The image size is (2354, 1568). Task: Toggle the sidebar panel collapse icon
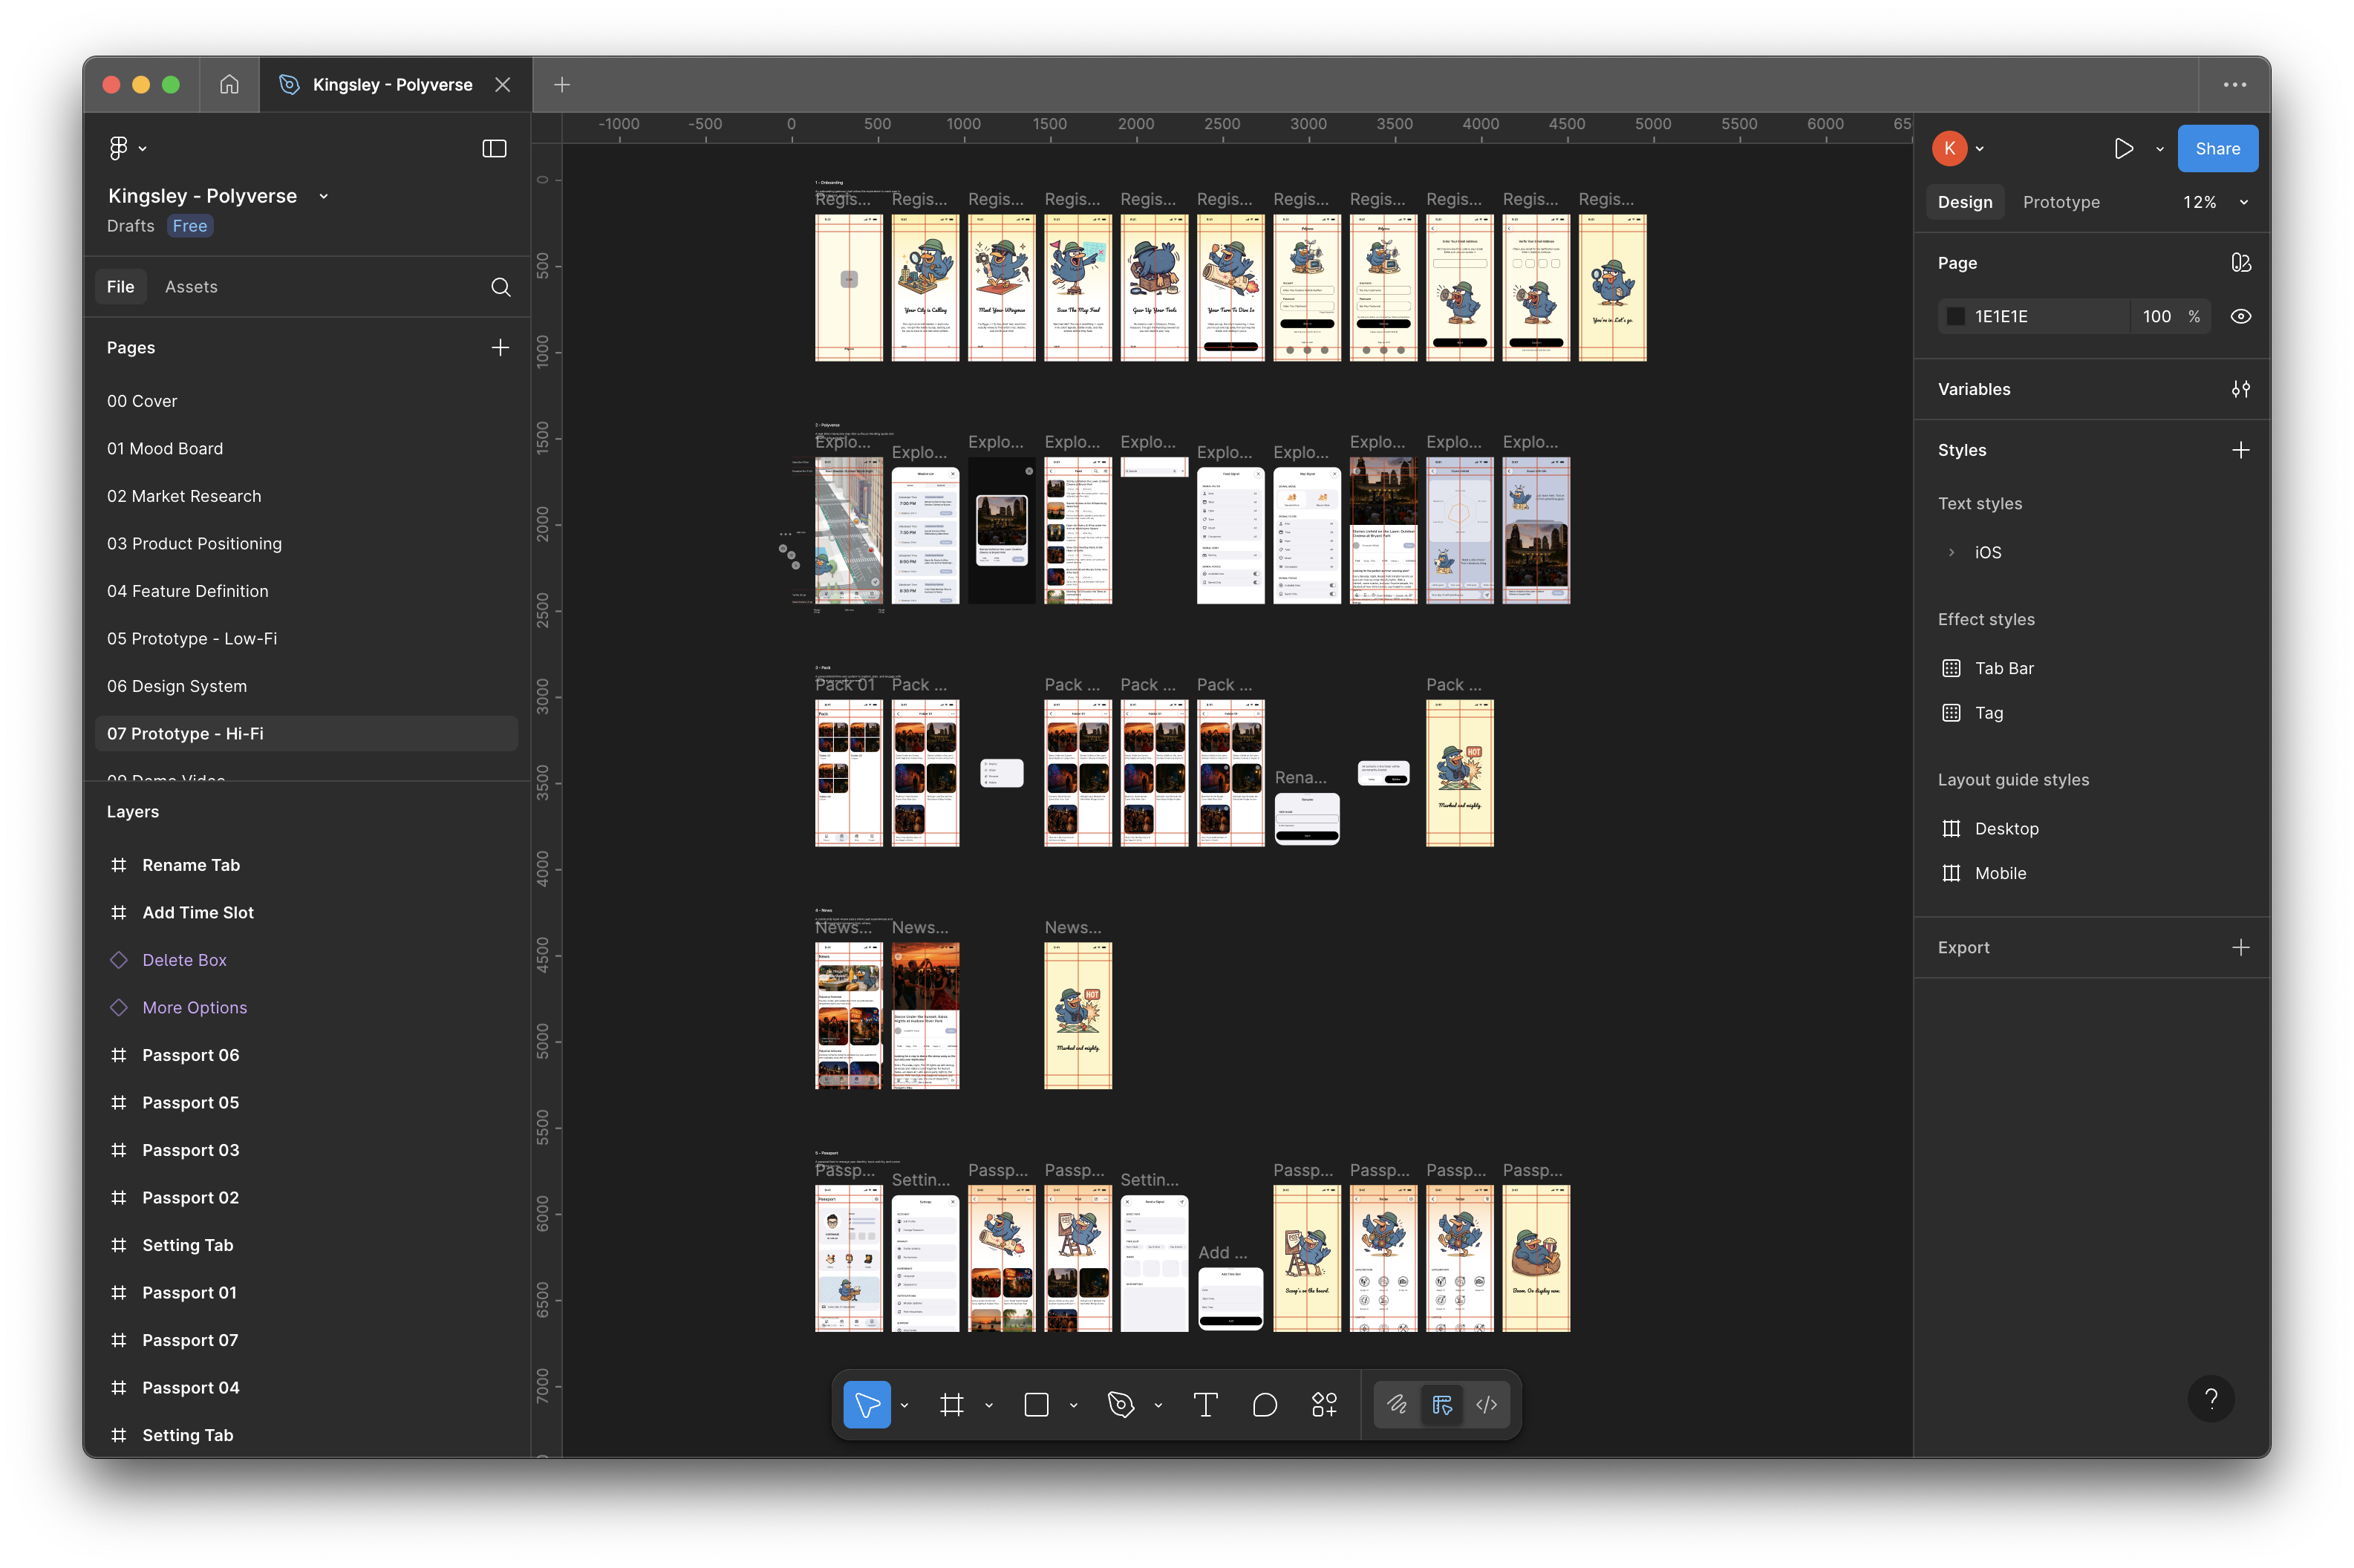coord(494,149)
